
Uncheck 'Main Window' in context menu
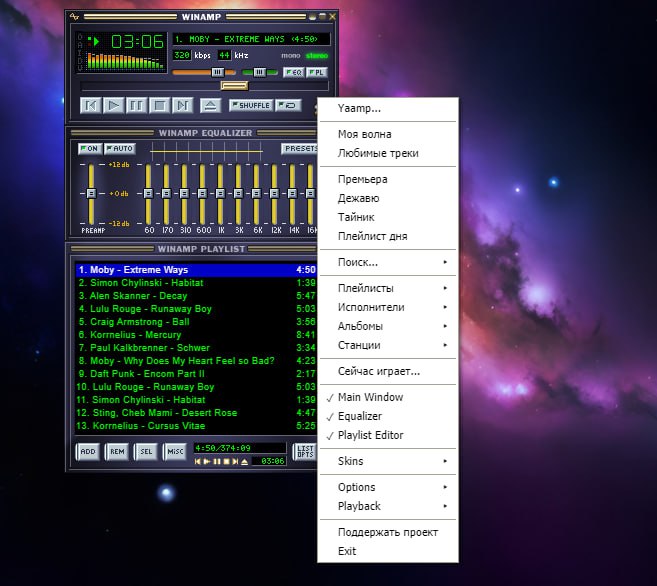388,397
